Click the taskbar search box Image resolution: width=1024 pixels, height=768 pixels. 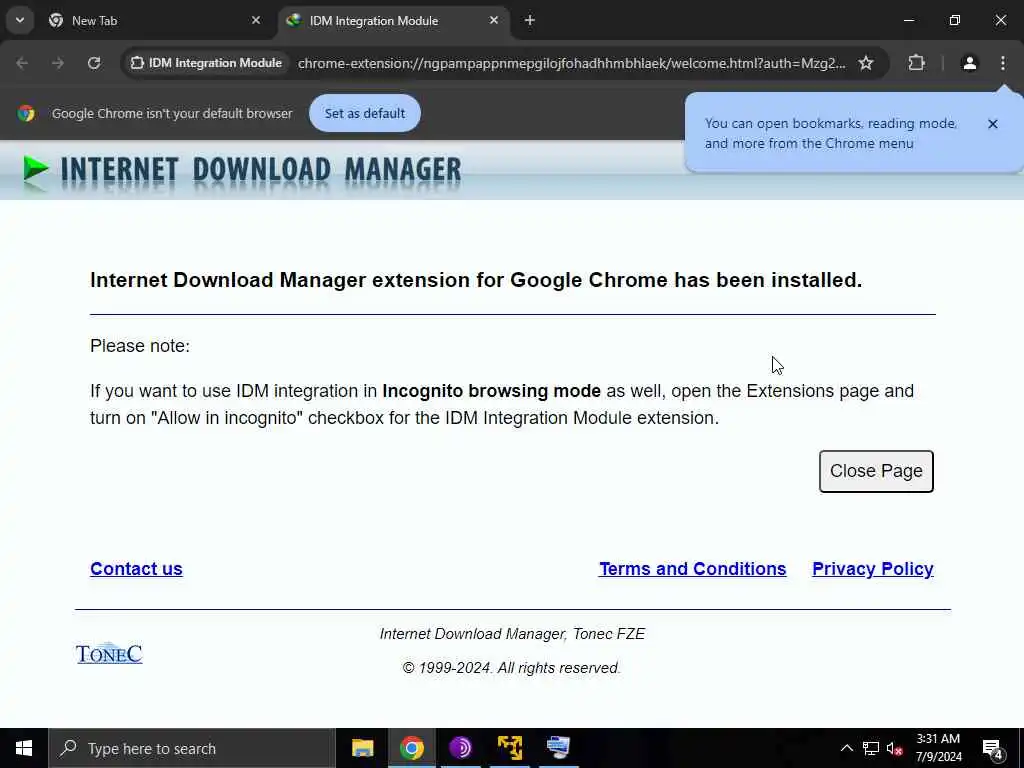tap(192, 748)
